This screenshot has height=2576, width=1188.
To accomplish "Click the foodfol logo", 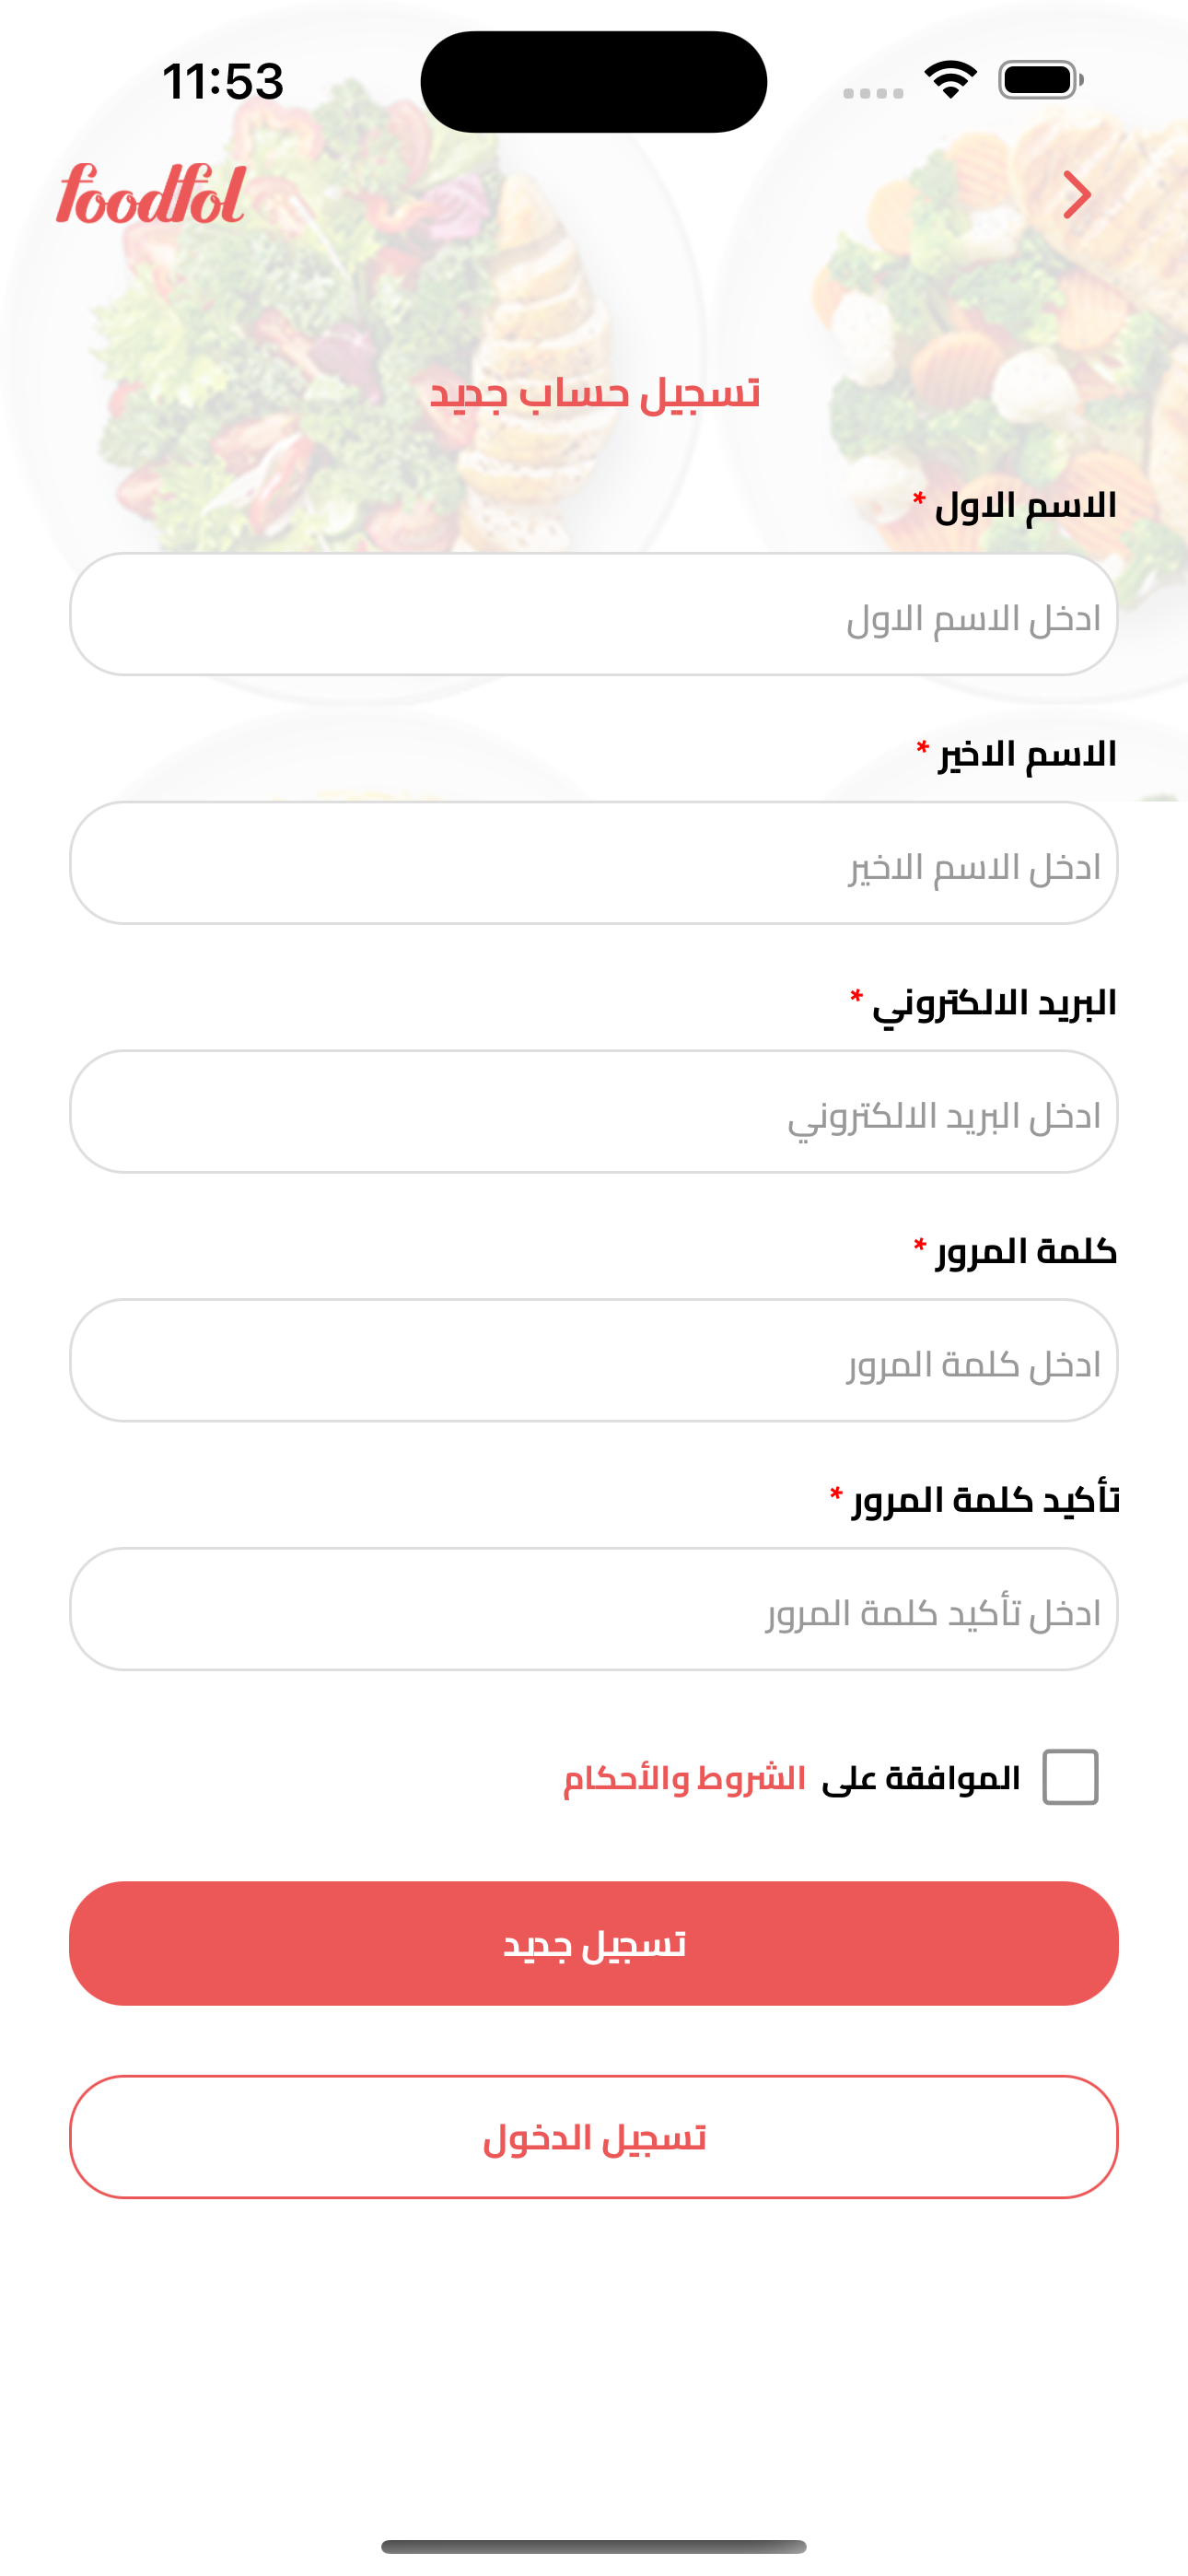I will click(148, 198).
